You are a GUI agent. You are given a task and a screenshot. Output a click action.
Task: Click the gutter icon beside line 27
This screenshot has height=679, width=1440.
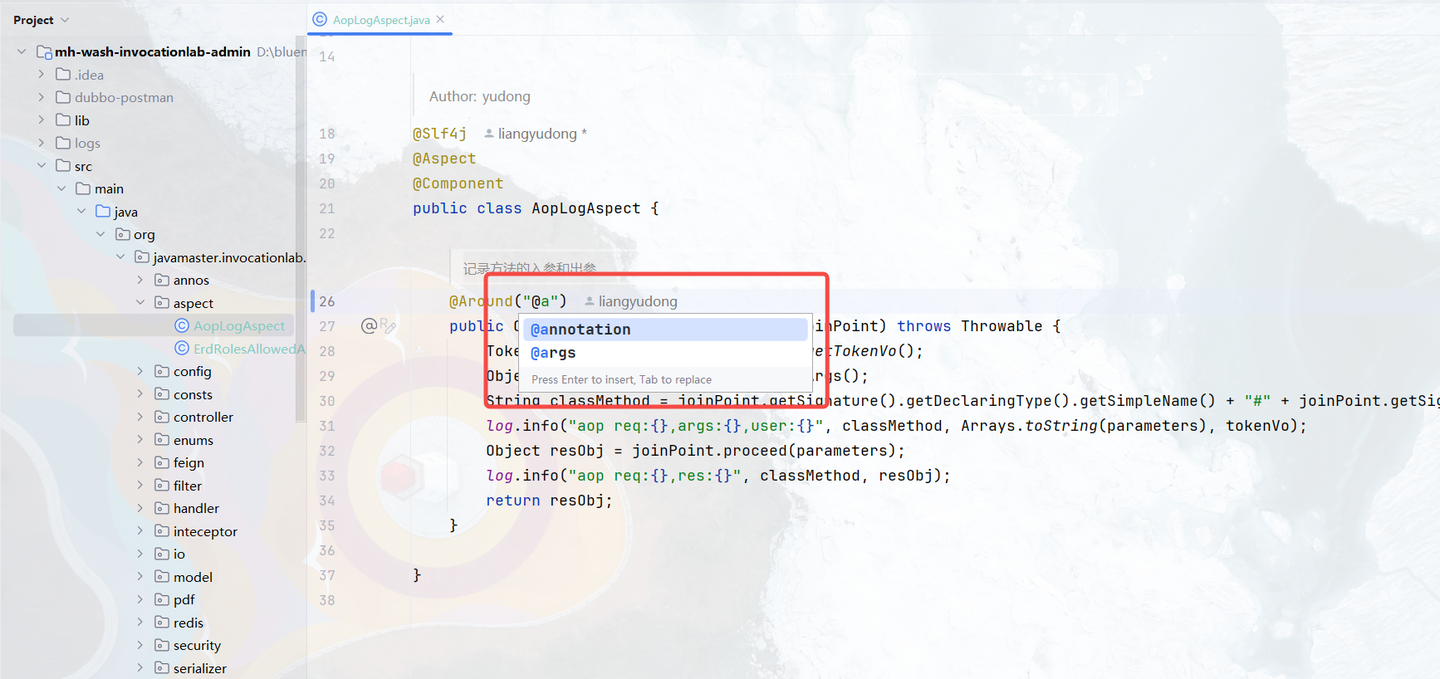point(378,325)
